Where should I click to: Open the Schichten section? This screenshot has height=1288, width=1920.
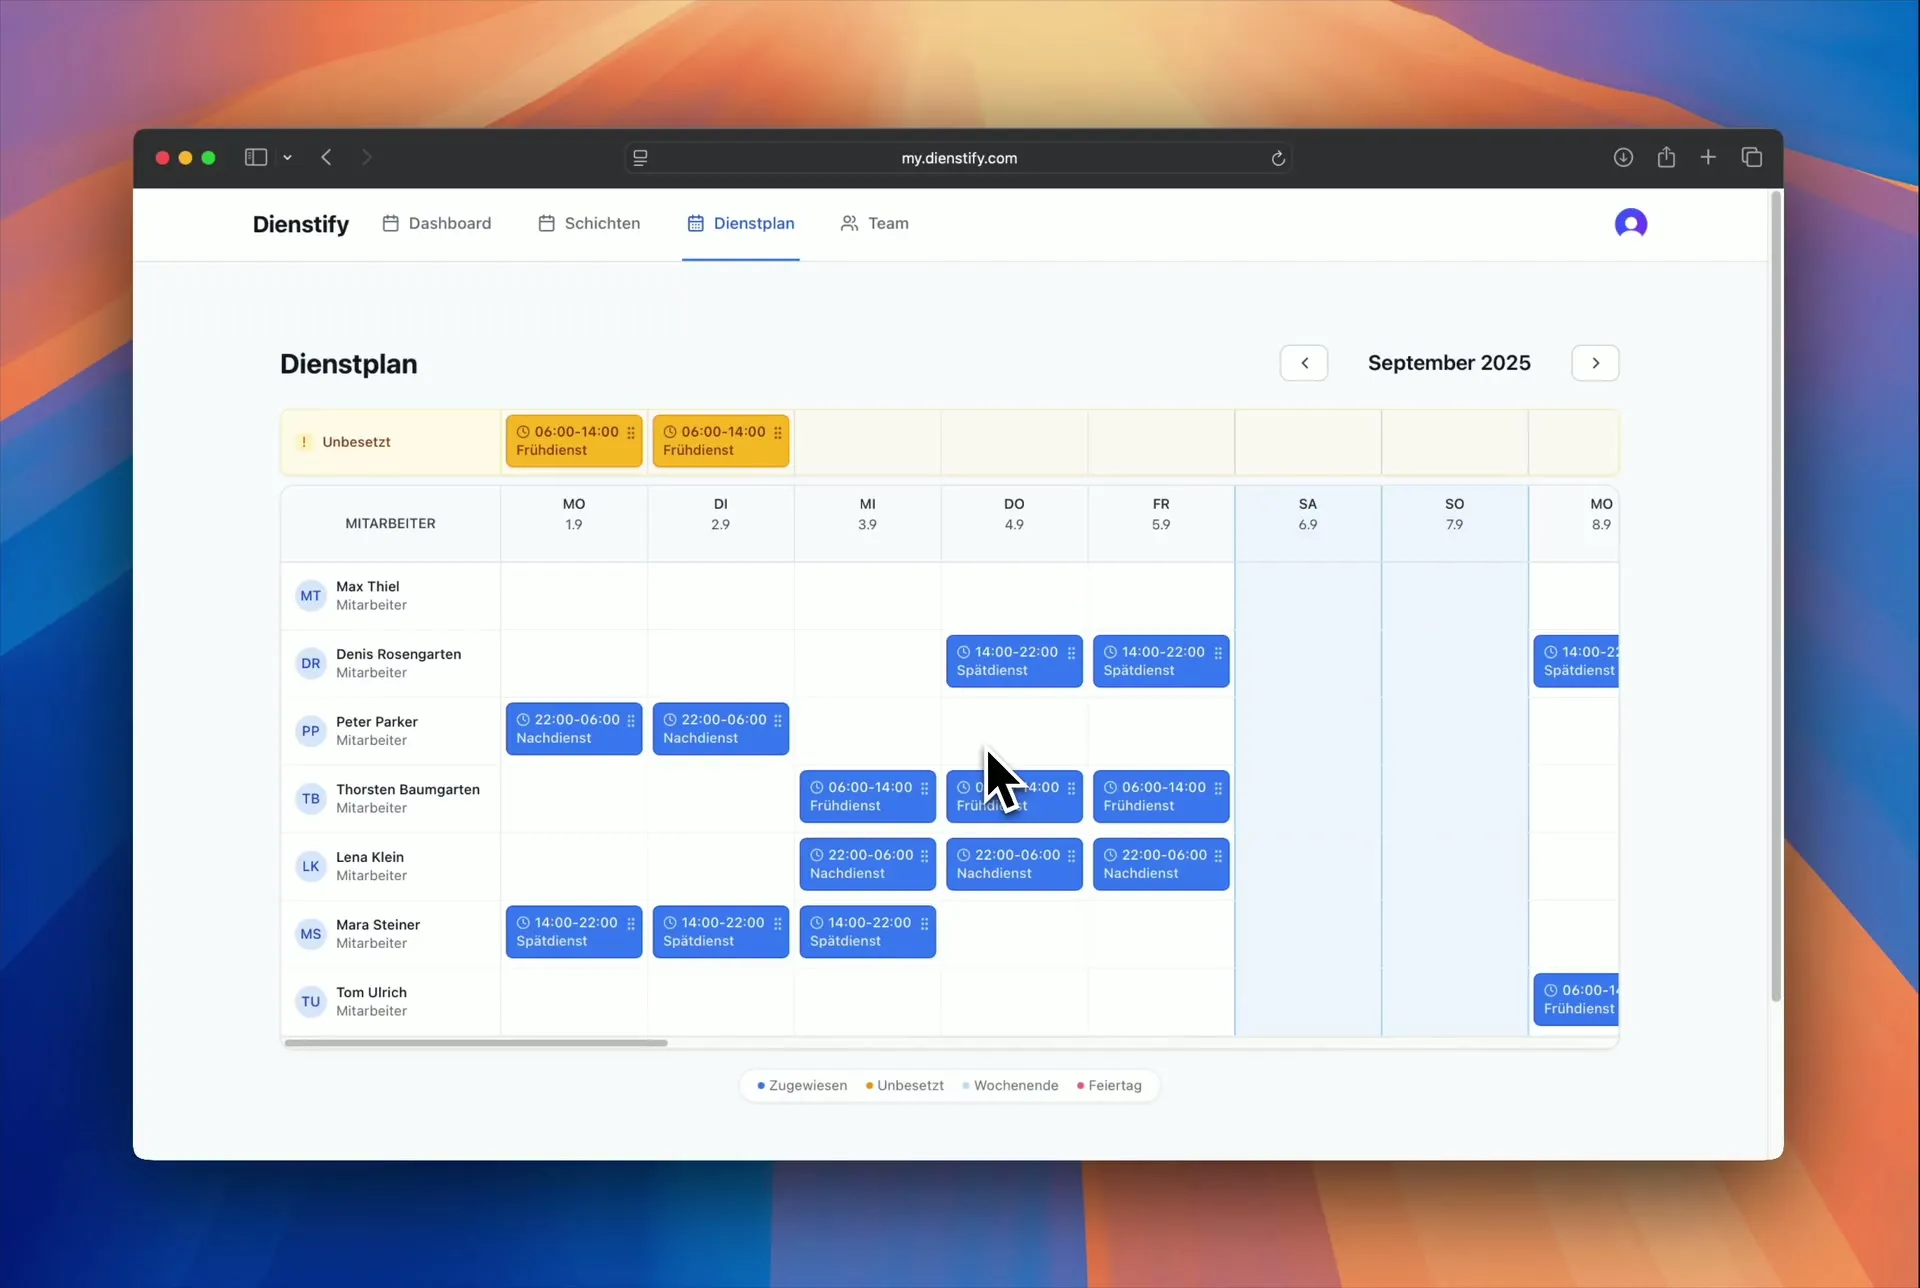tap(588, 223)
